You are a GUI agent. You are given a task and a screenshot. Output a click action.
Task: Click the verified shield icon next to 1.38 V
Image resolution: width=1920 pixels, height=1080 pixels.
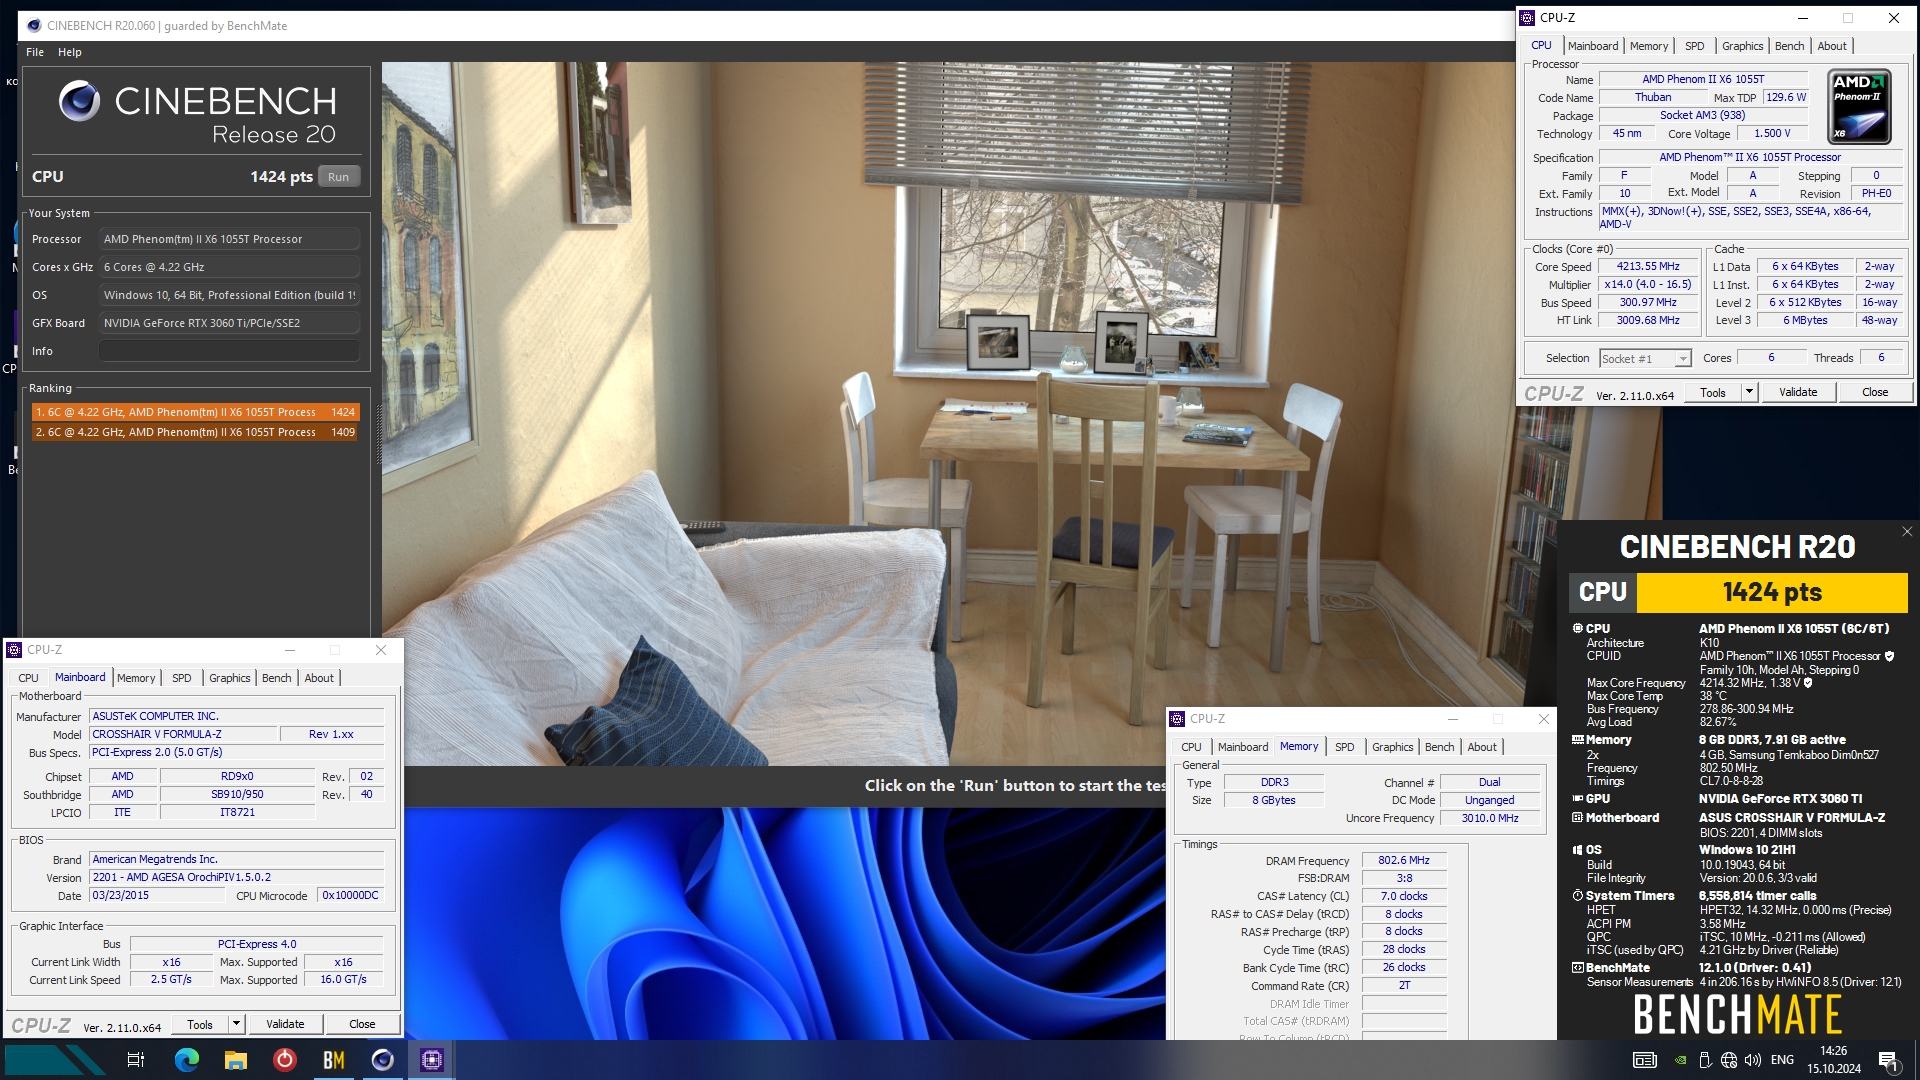[x=1808, y=683]
